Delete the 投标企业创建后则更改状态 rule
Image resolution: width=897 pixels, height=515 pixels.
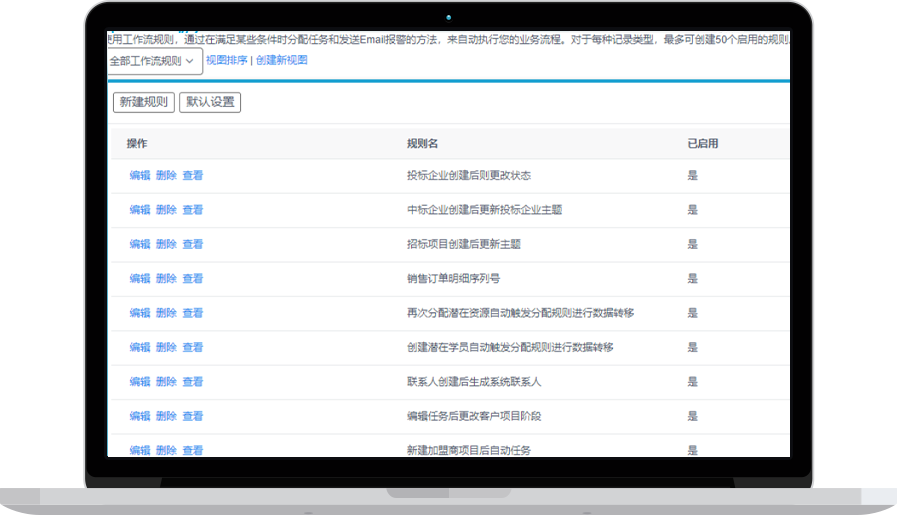coord(166,176)
